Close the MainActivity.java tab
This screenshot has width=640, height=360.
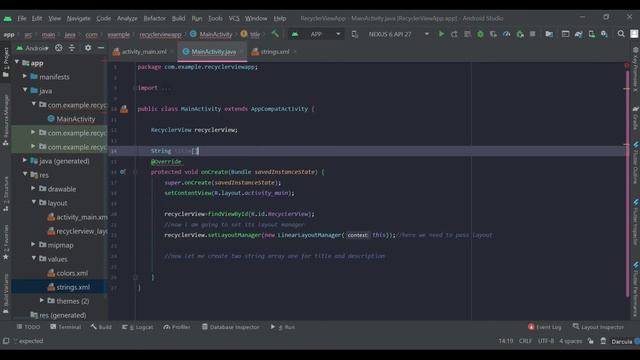click(x=242, y=52)
